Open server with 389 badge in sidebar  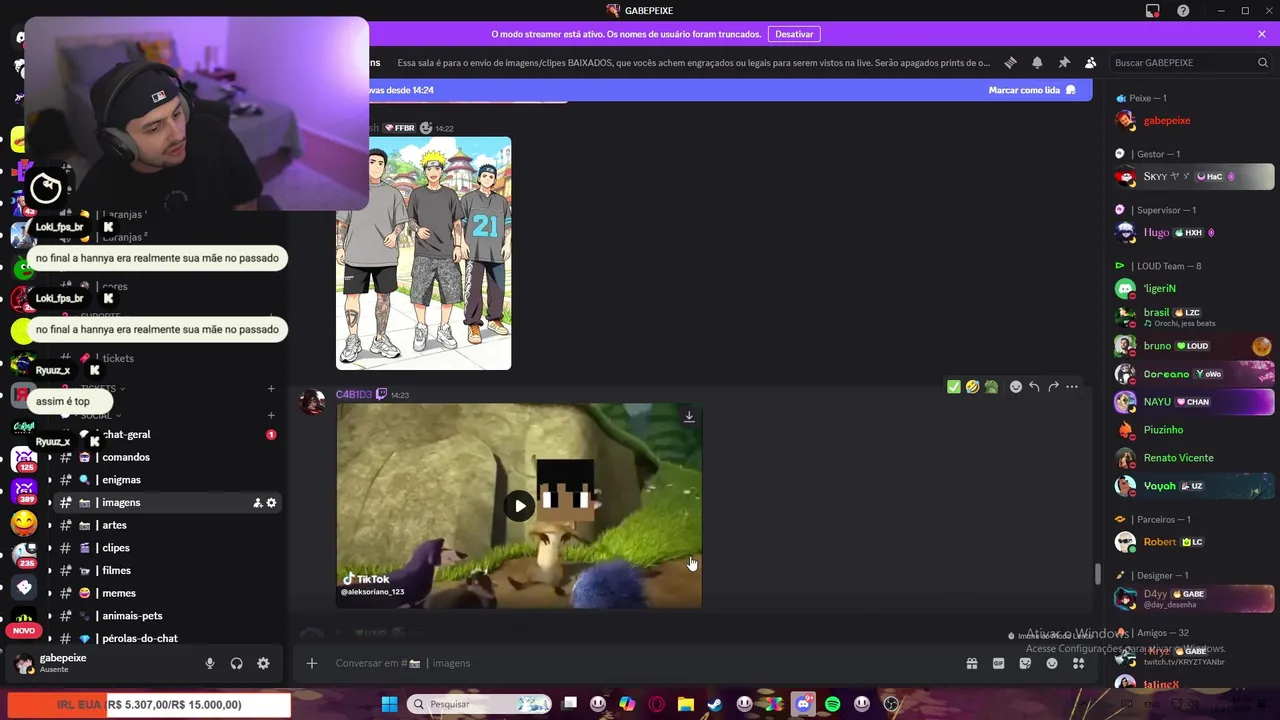click(24, 490)
